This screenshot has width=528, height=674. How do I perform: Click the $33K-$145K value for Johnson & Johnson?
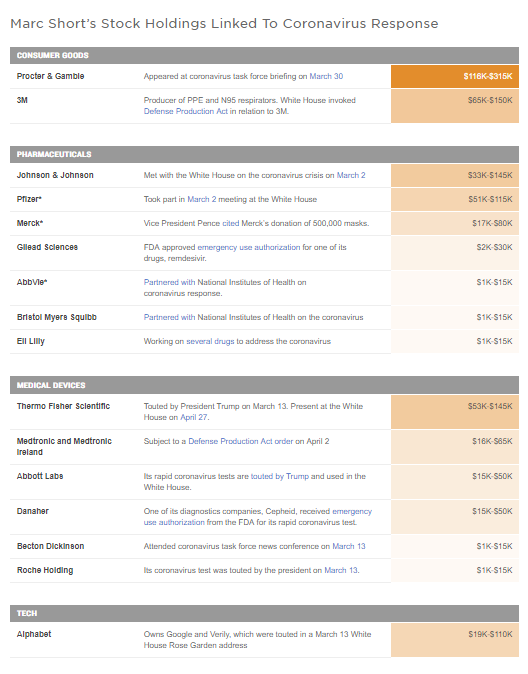pos(490,175)
